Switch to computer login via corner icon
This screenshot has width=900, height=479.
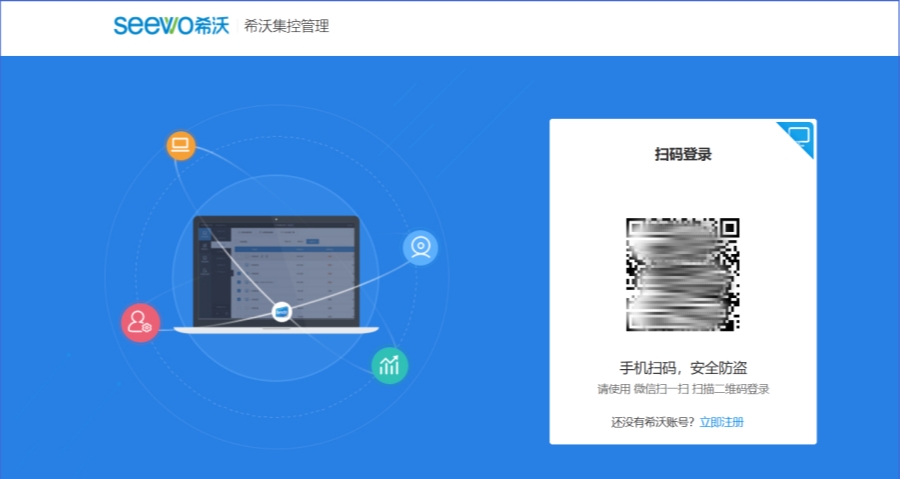799,137
